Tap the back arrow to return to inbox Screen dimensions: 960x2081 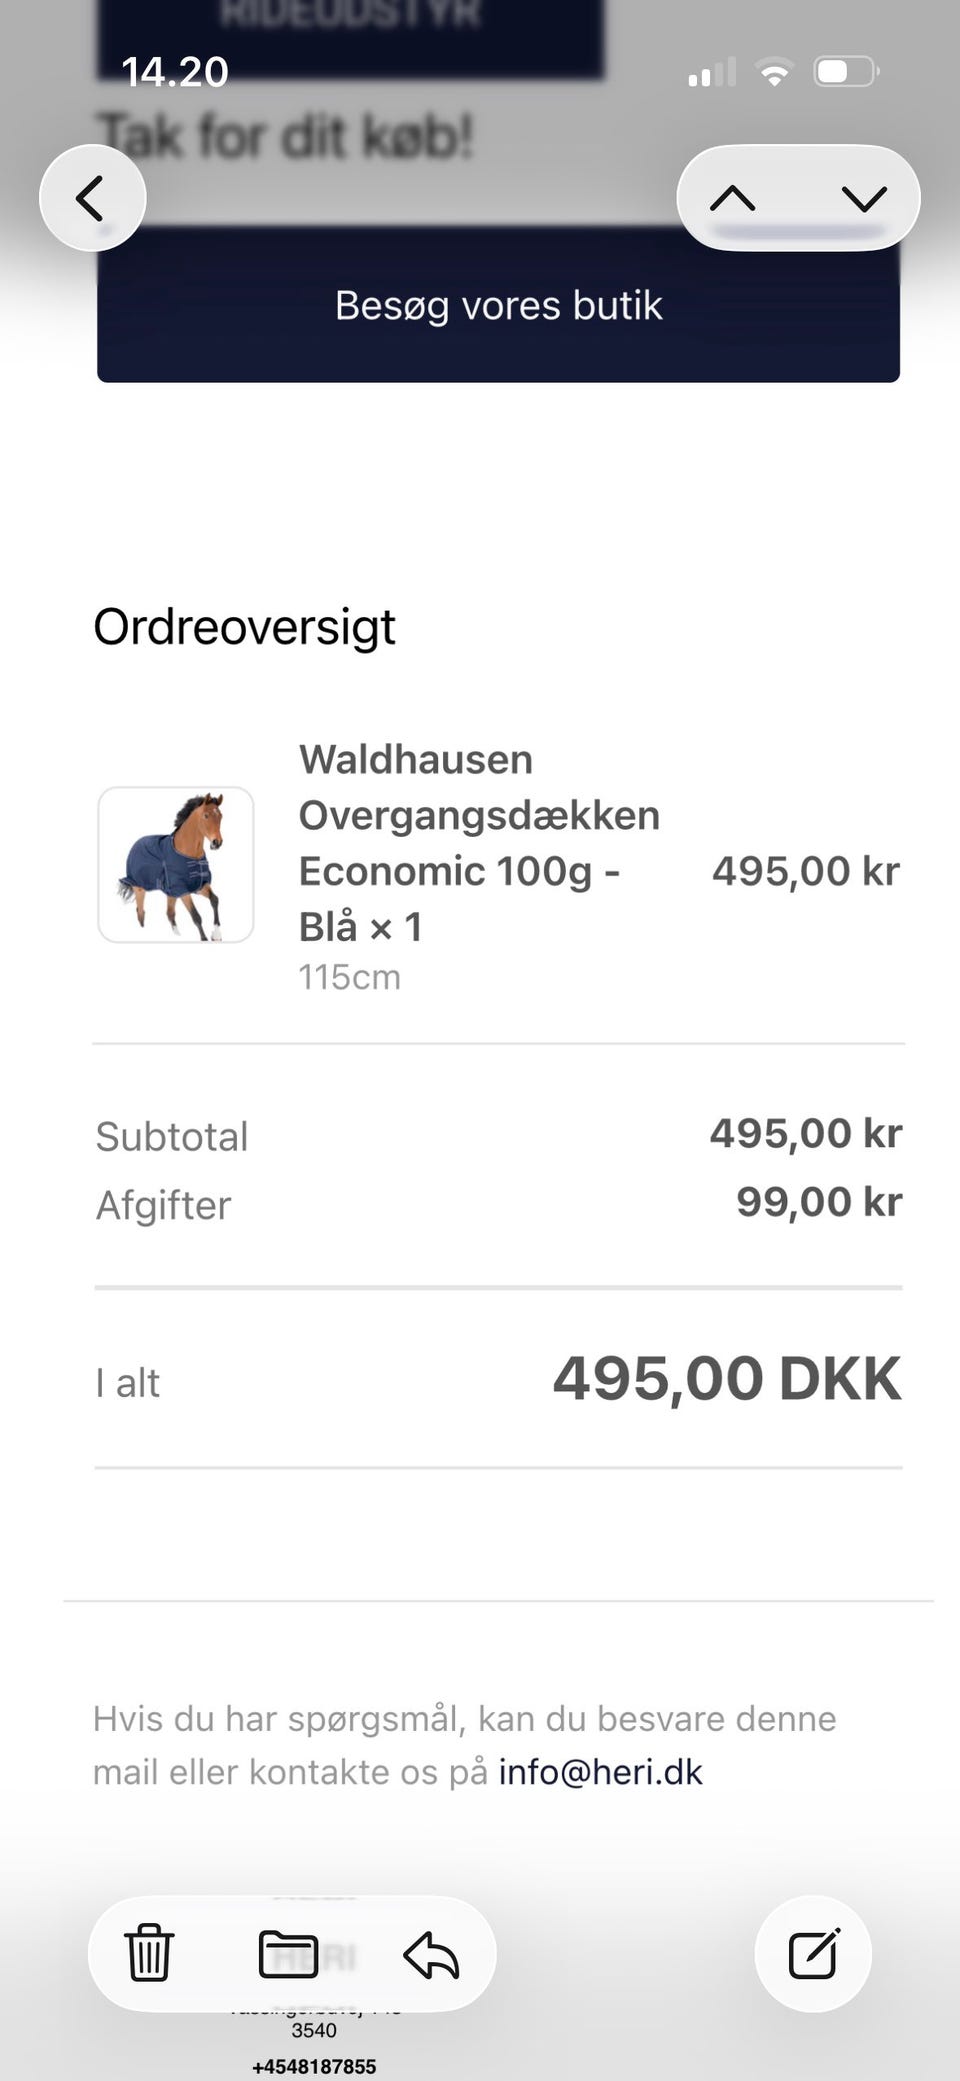[92, 198]
